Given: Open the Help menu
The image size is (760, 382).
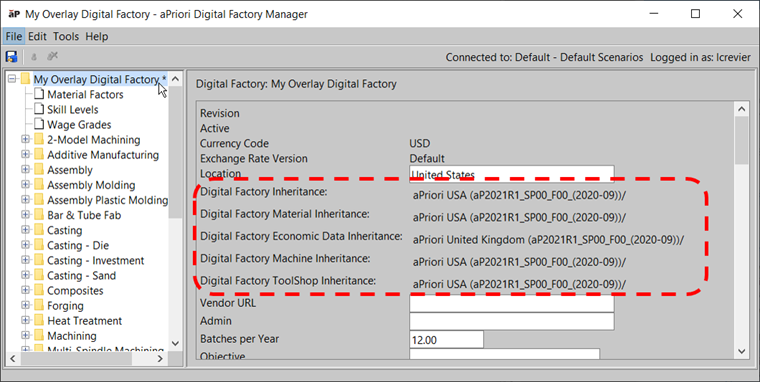Looking at the screenshot, I should coord(96,36).
